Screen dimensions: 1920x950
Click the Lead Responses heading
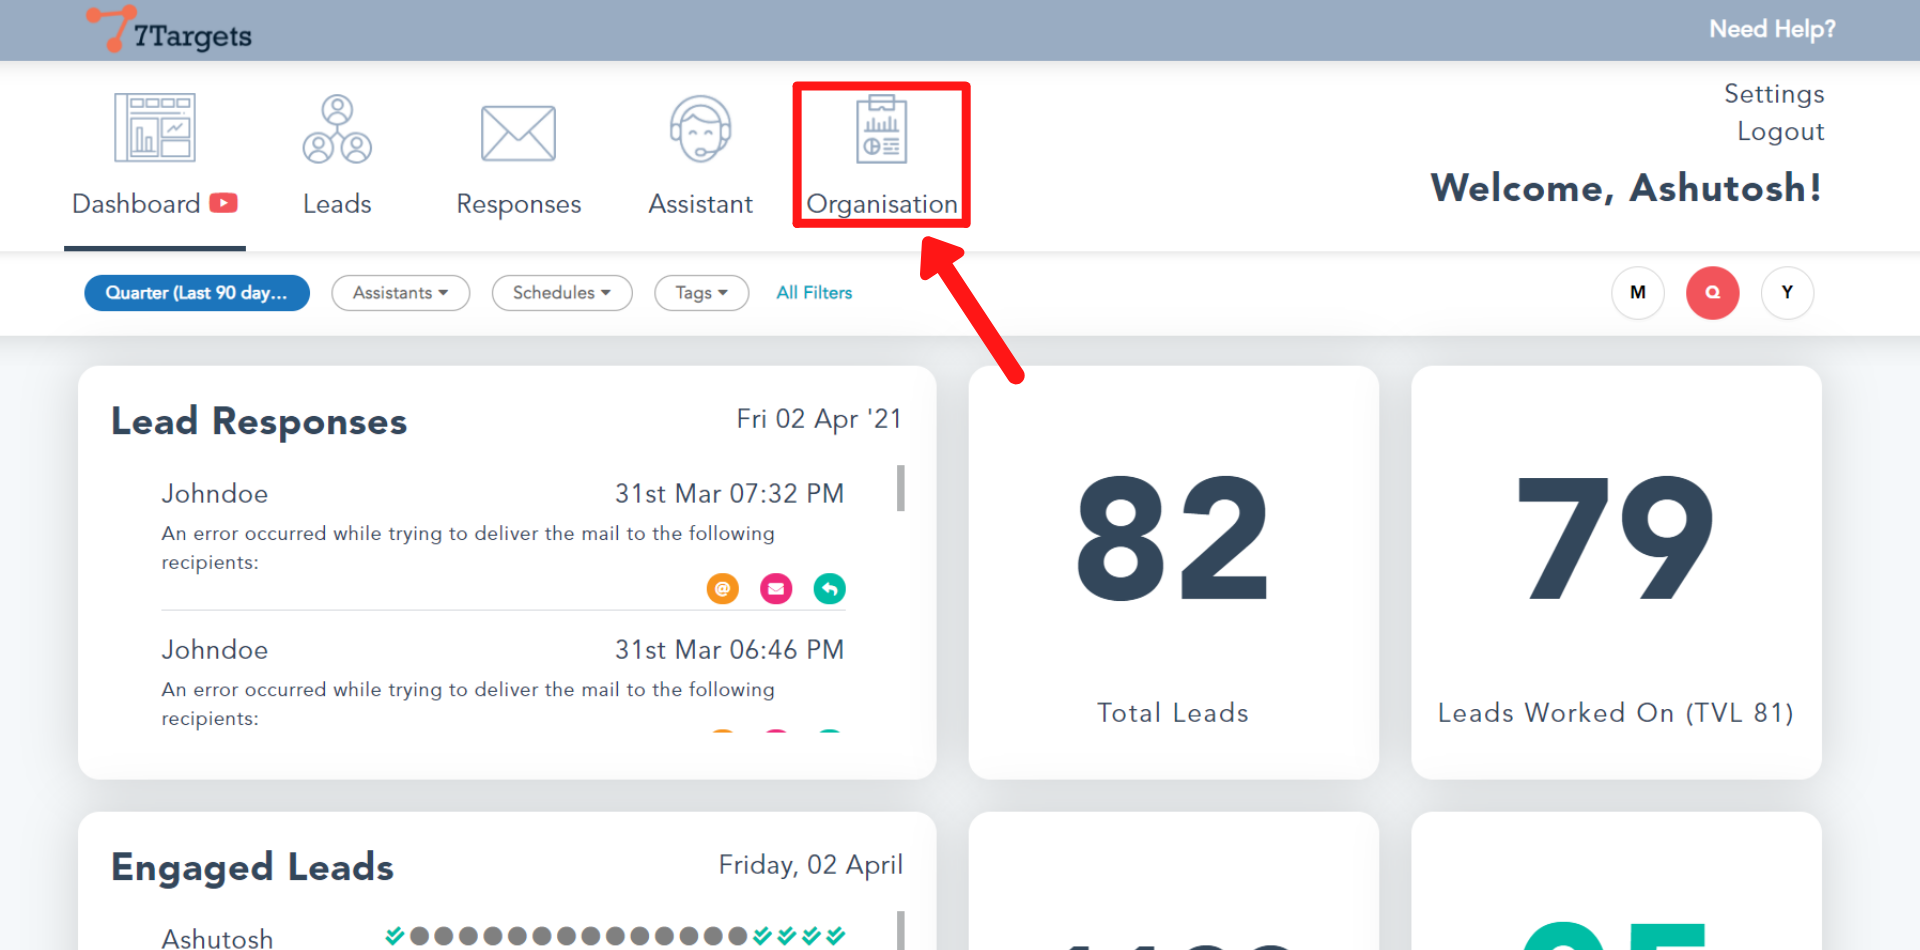pos(259,421)
